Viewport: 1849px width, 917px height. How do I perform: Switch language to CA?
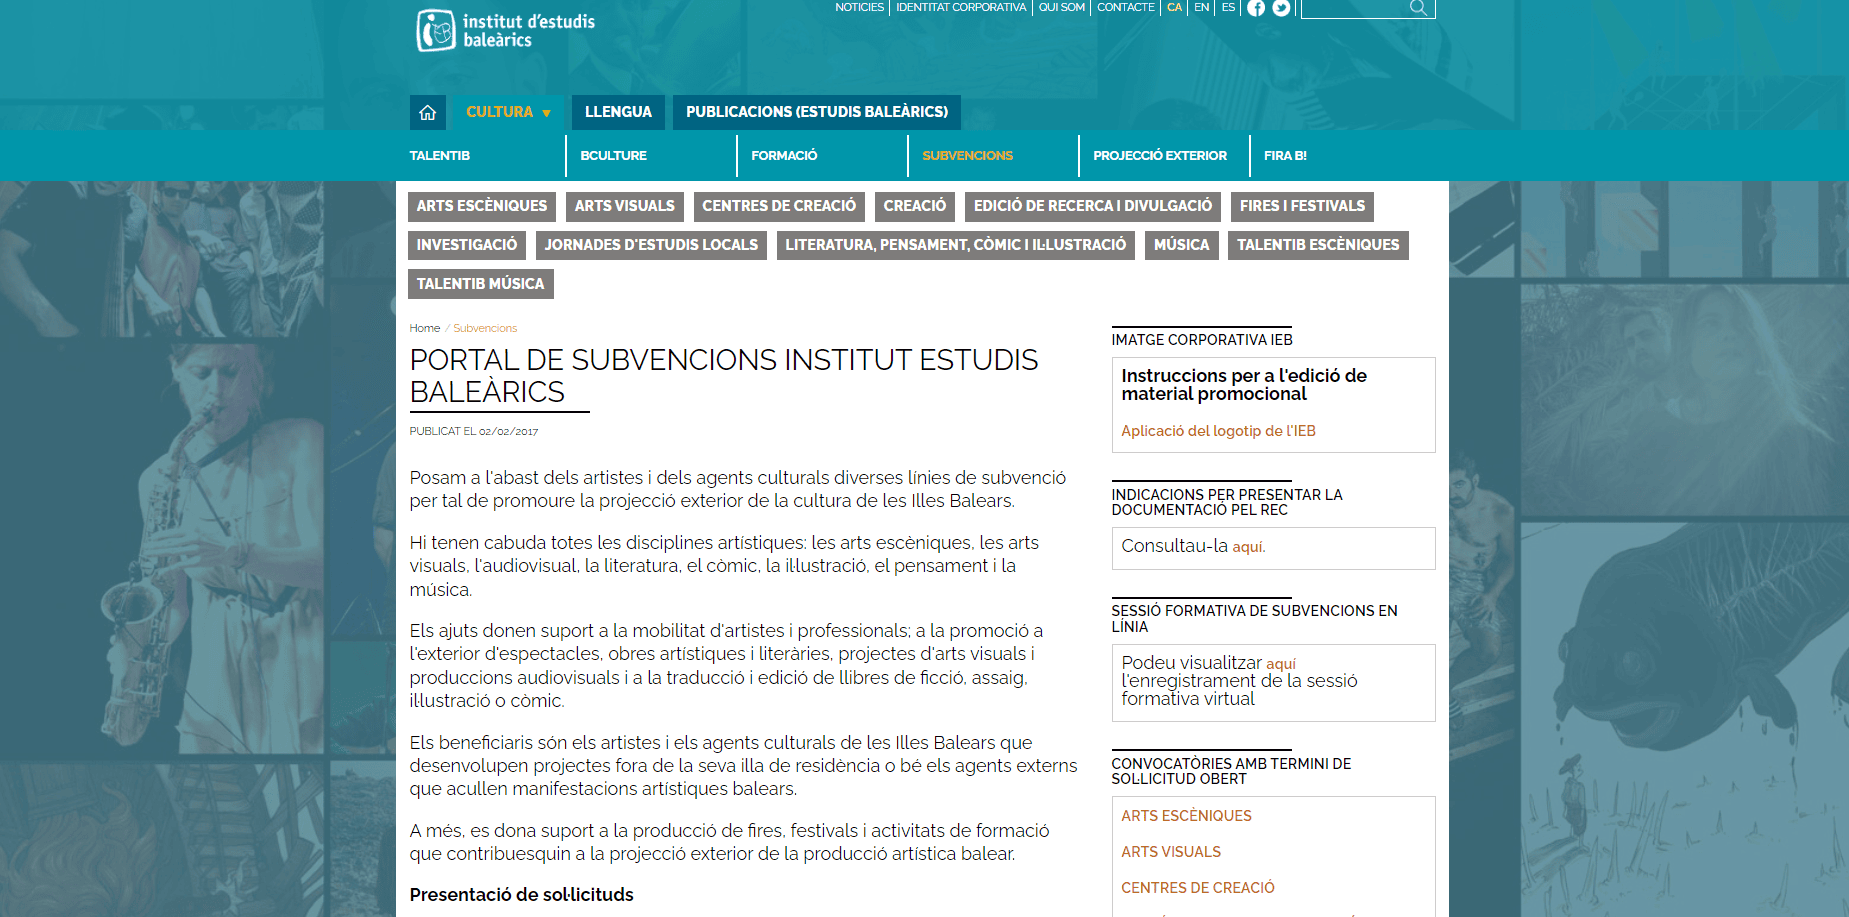(x=1175, y=7)
